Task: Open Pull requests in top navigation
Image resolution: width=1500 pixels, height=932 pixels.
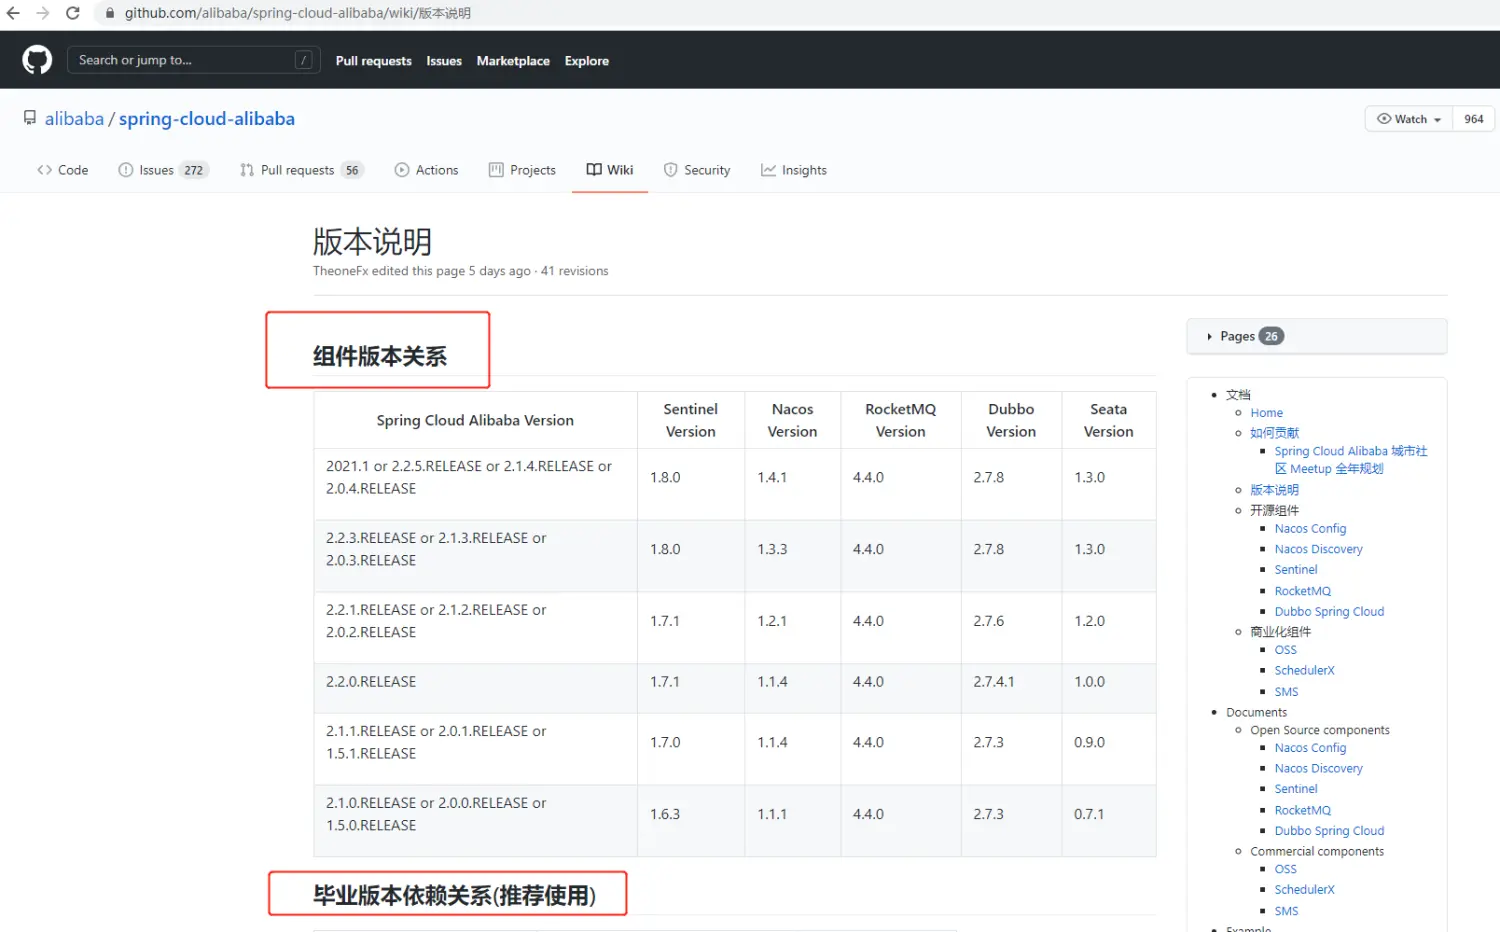Action: click(x=373, y=61)
